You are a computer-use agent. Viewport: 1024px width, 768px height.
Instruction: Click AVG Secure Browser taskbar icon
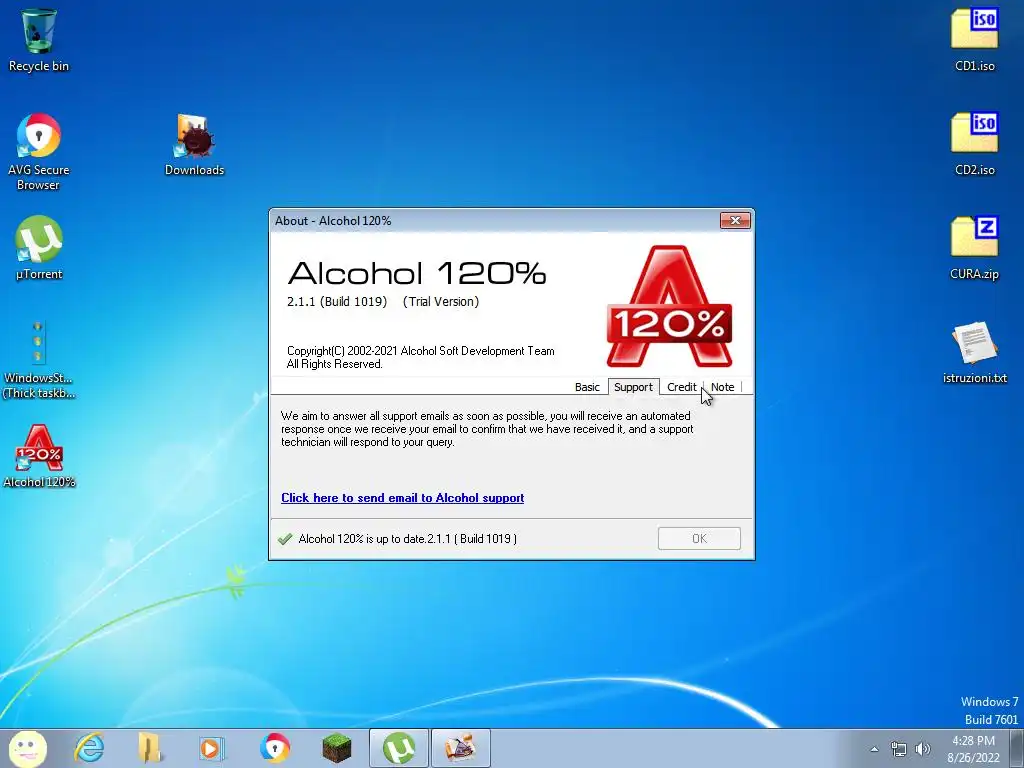(274, 748)
